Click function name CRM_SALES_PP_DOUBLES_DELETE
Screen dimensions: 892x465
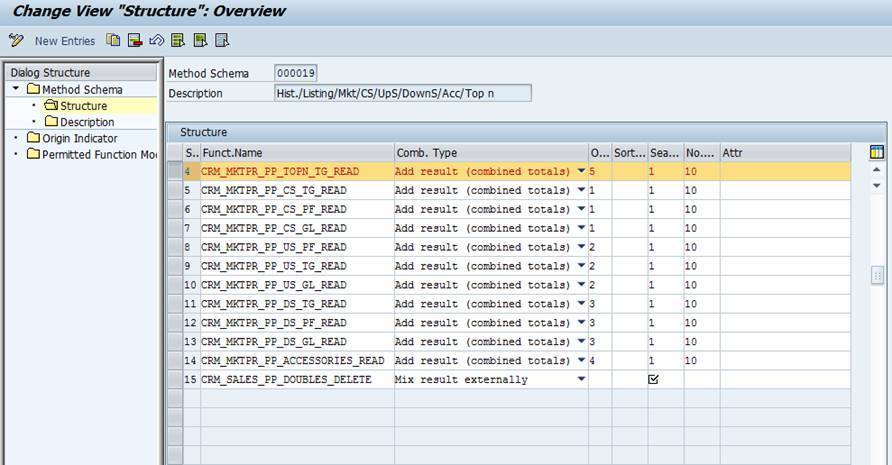pyautogui.click(x=286, y=379)
